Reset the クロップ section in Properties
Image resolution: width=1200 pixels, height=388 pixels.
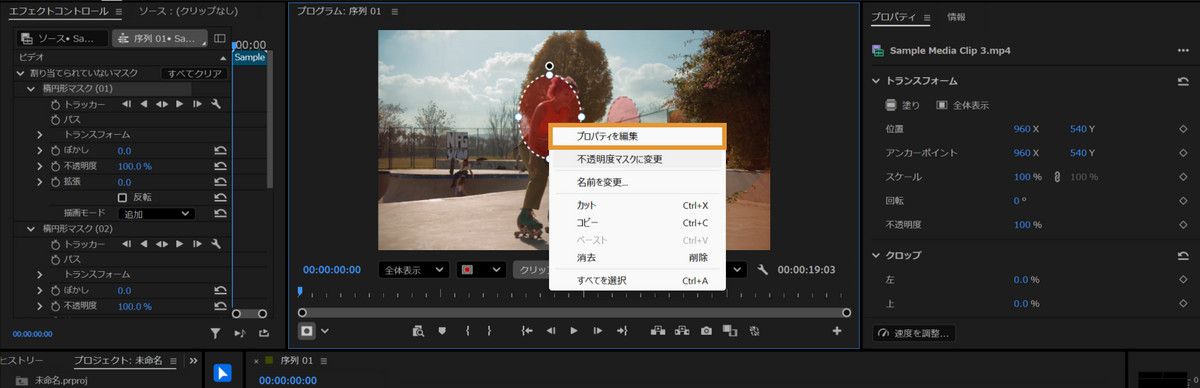tap(1183, 256)
